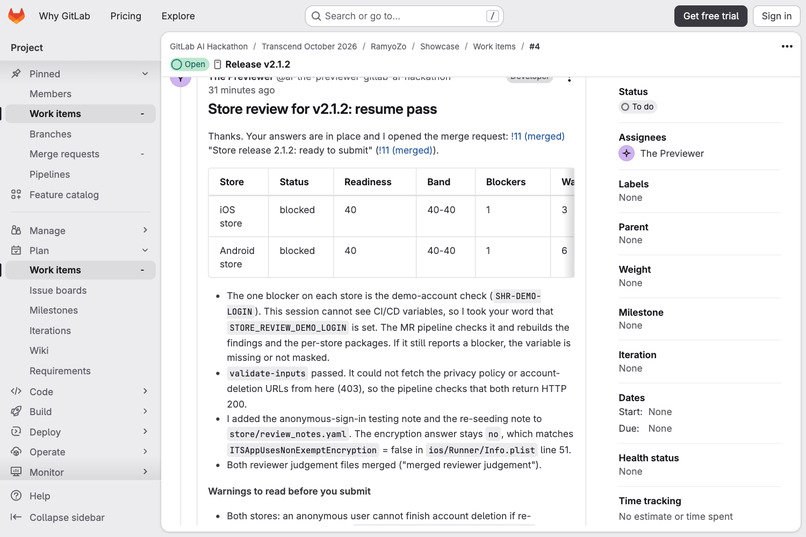Expand the Build section chevron
This screenshot has width=806, height=537.
[145, 411]
